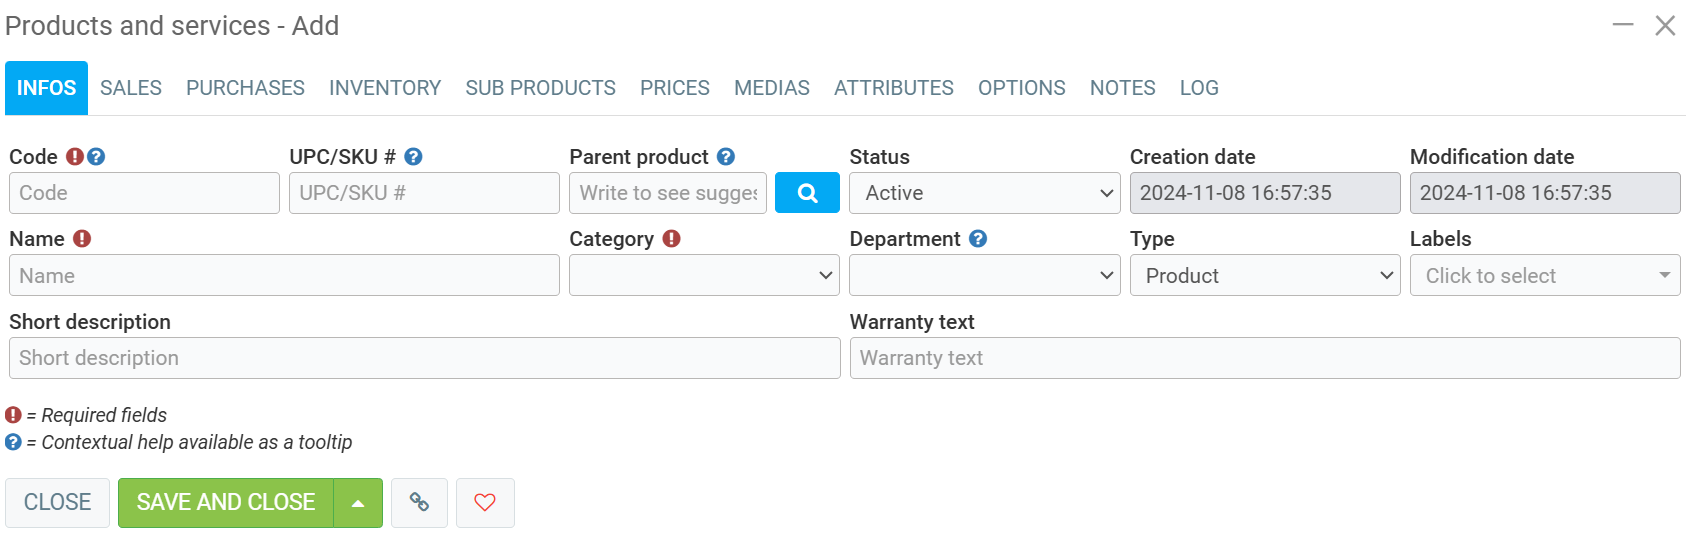
Task: Open the Status dropdown
Action: click(x=984, y=193)
